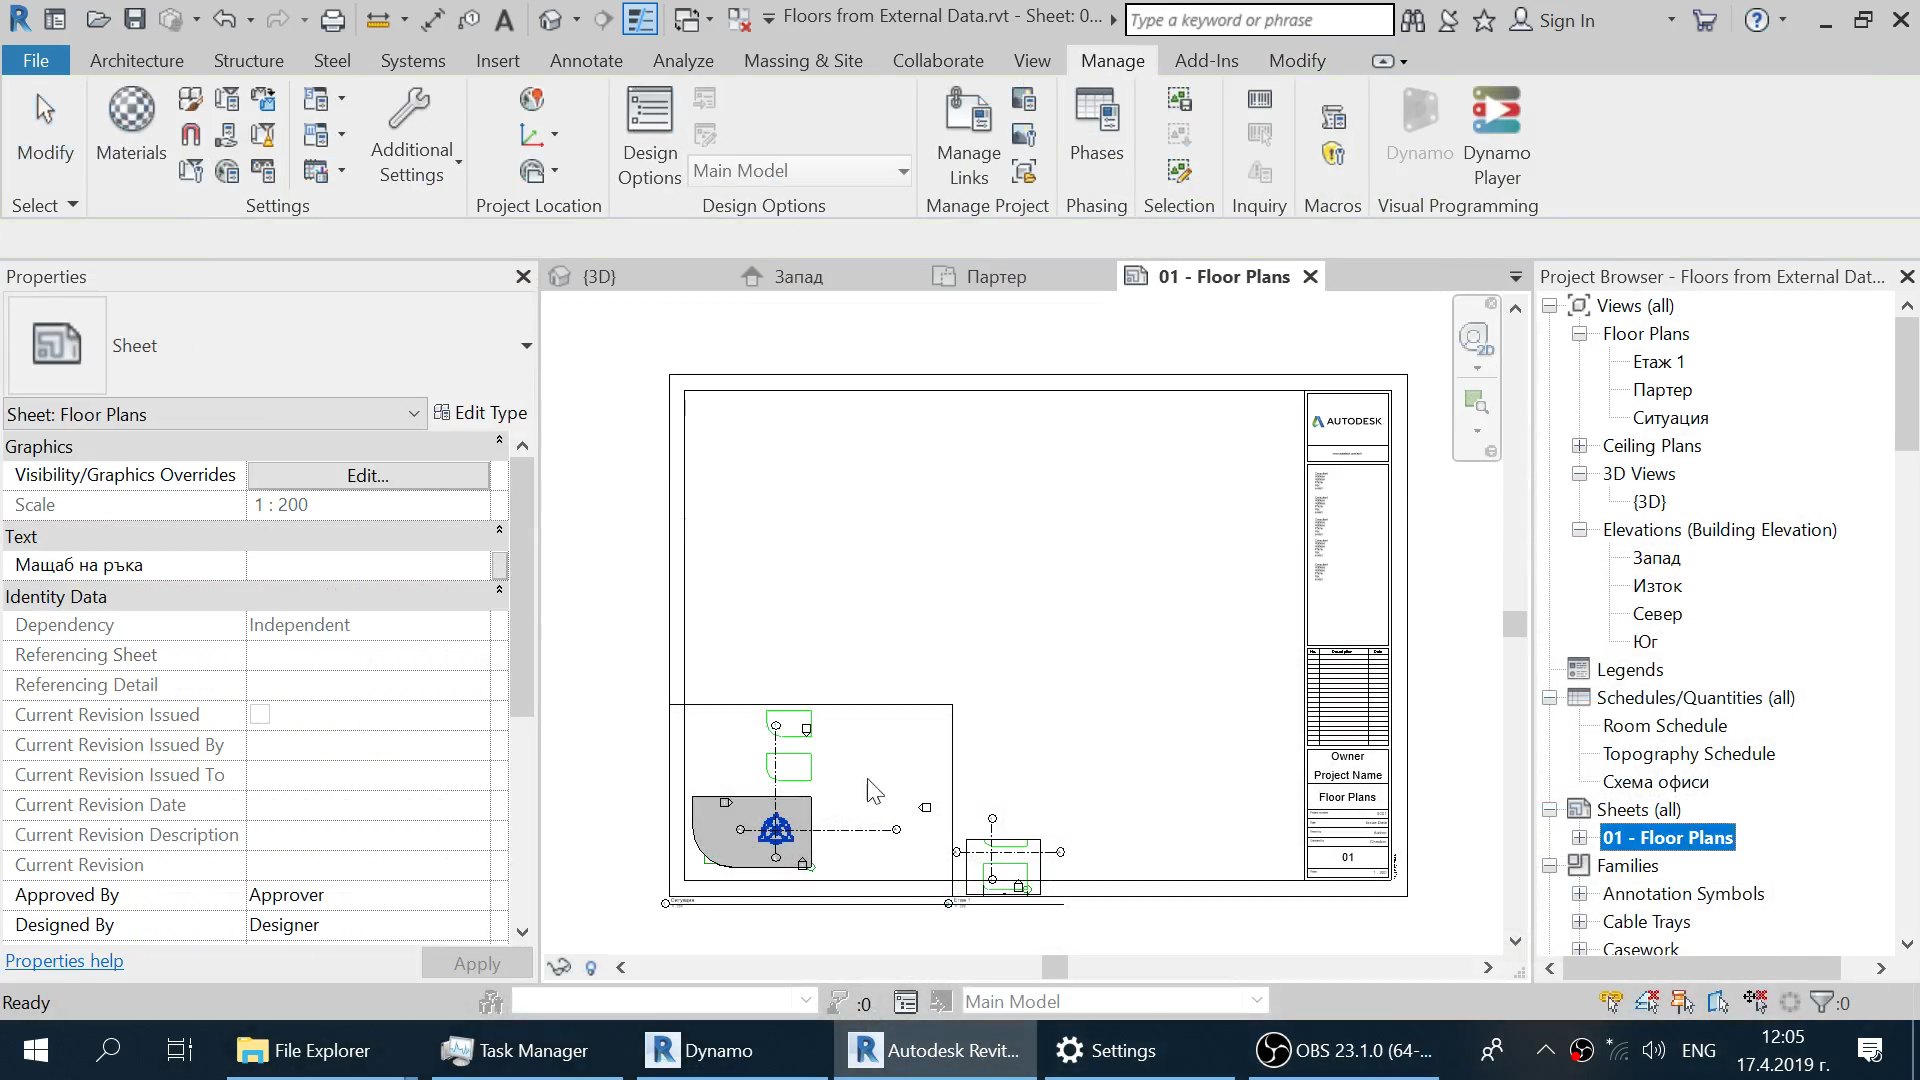
Task: Open the Properties help link
Action: click(64, 961)
